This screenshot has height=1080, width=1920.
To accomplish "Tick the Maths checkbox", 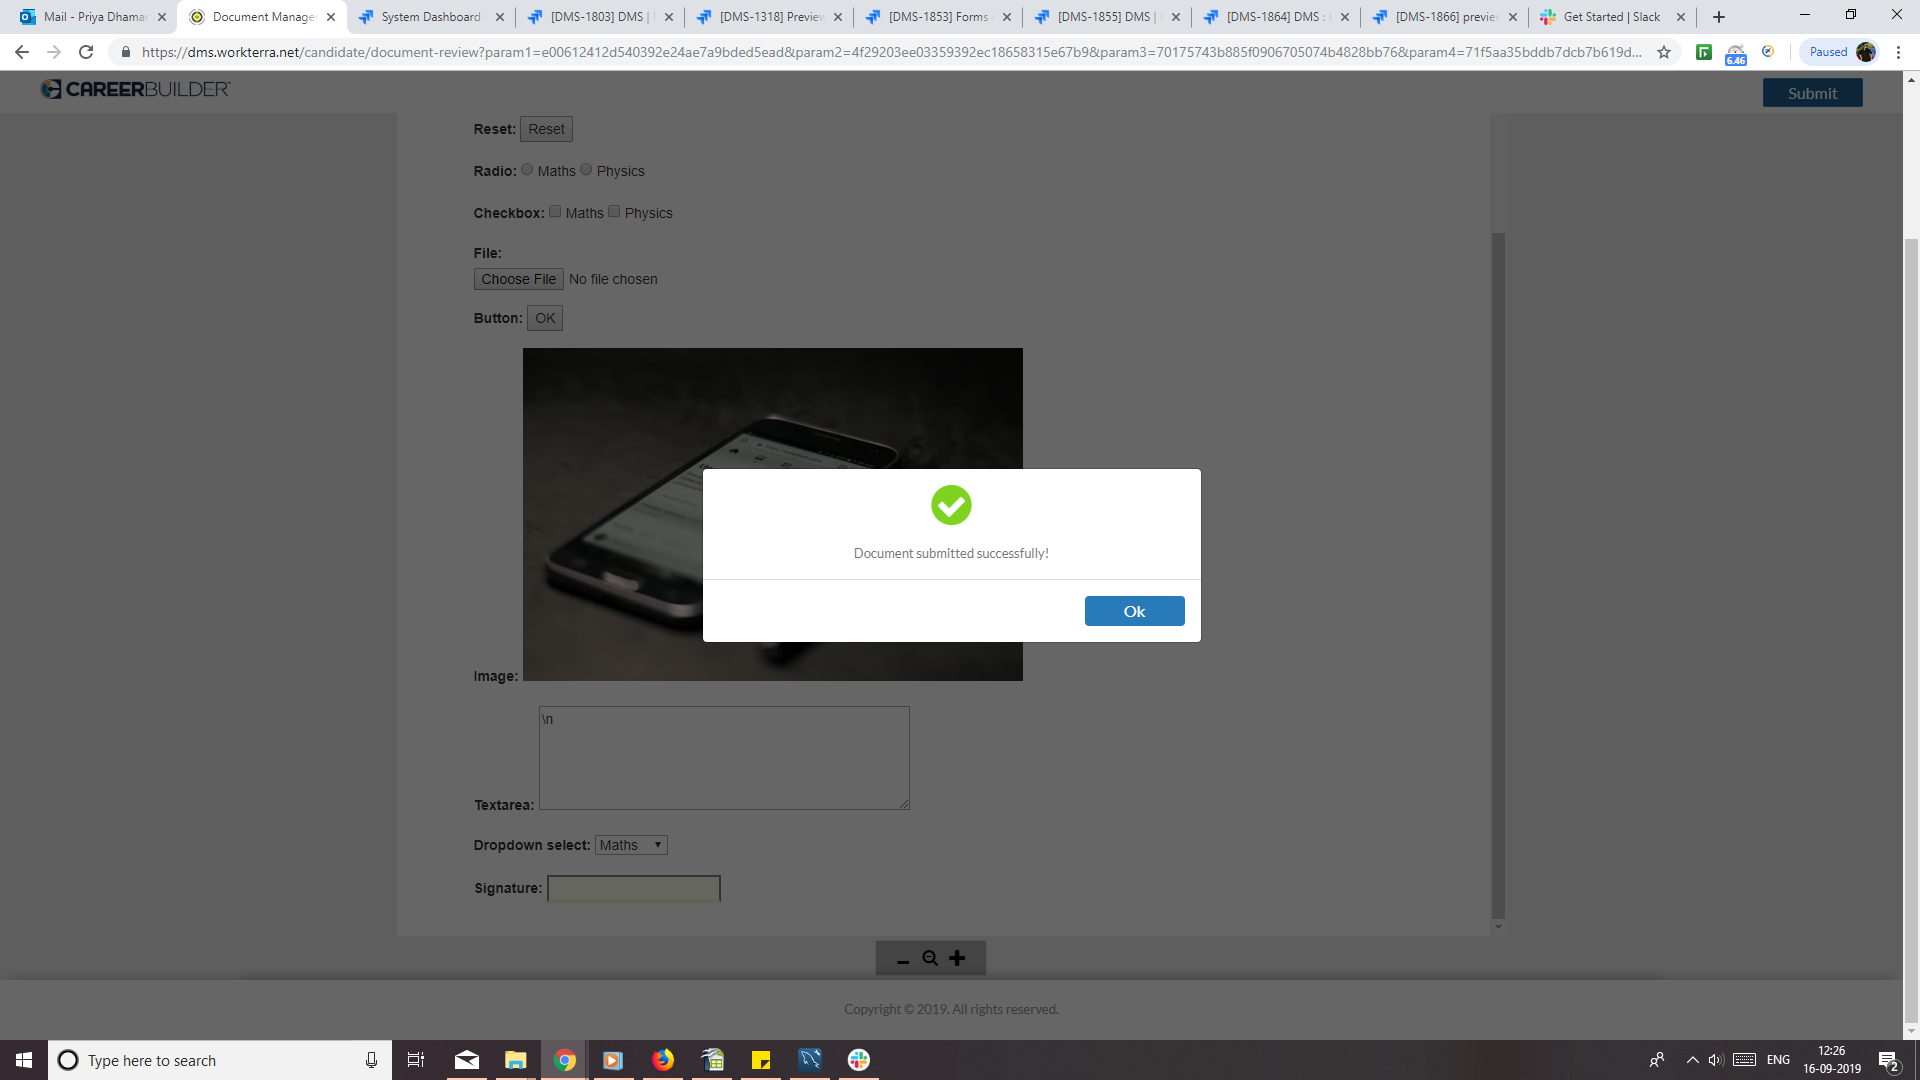I will point(555,211).
